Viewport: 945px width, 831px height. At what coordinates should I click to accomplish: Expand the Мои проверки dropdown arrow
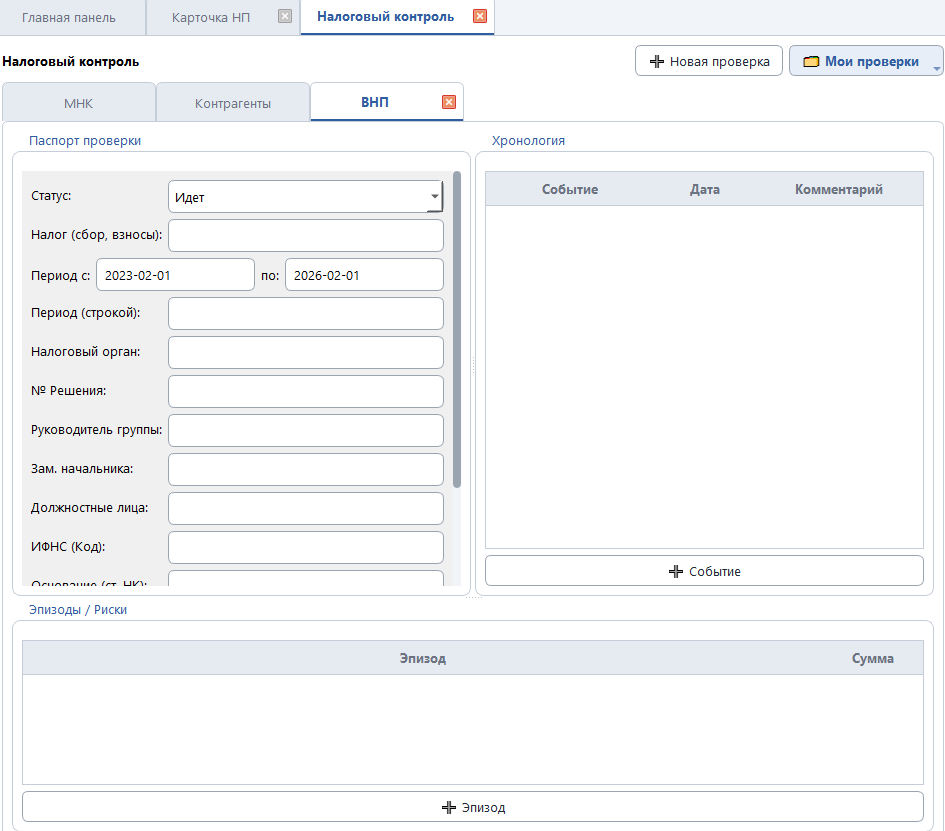click(x=937, y=68)
